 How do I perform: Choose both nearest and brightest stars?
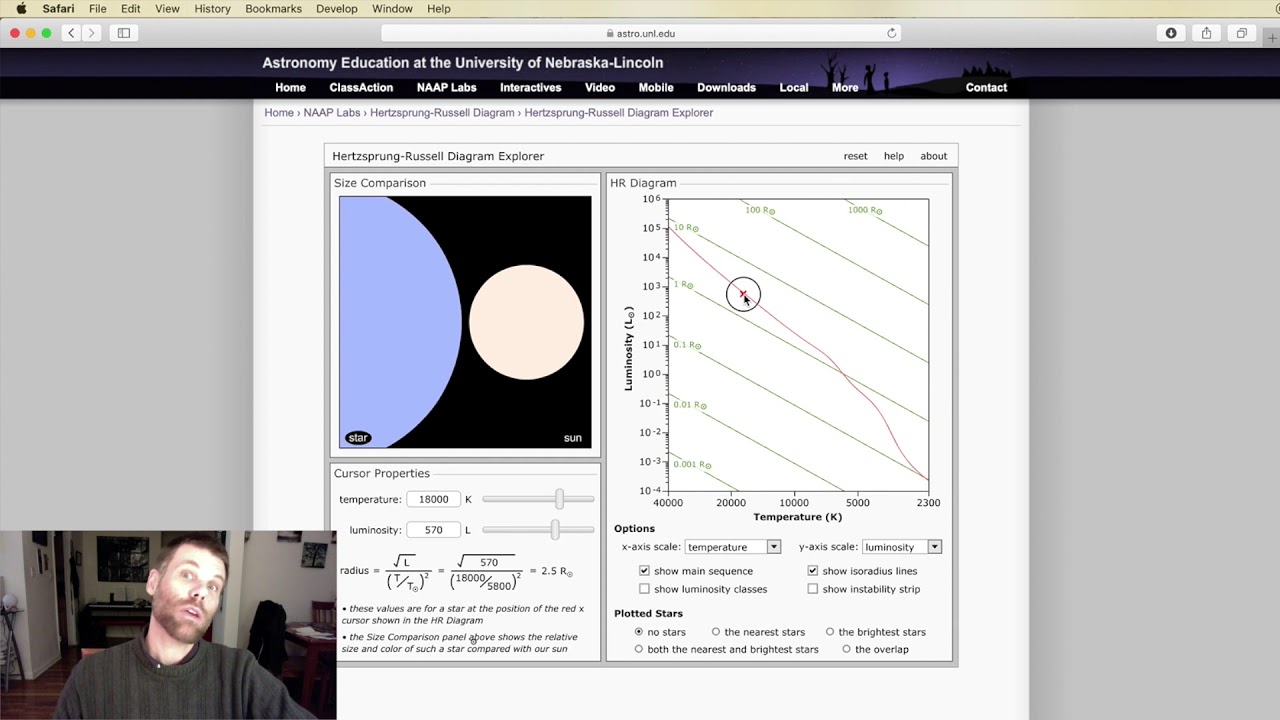[x=639, y=649]
